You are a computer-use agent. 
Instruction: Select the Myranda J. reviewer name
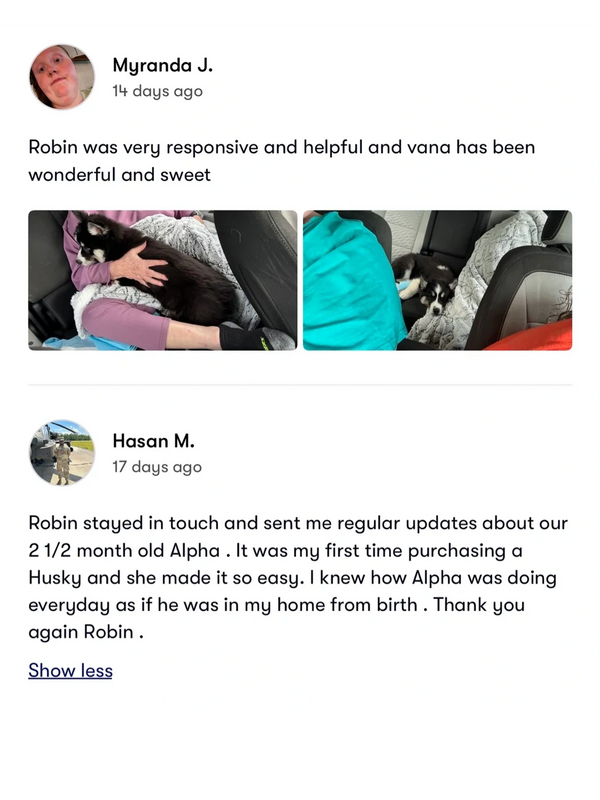pyautogui.click(x=162, y=65)
